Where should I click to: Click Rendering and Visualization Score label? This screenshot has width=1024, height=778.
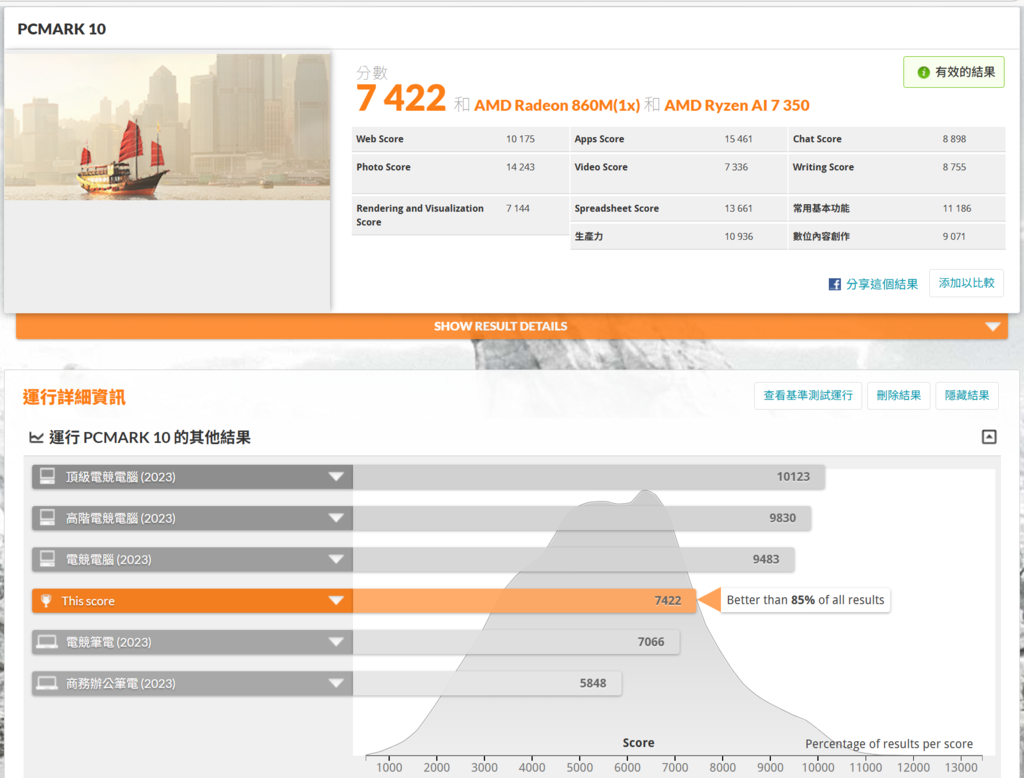point(420,215)
